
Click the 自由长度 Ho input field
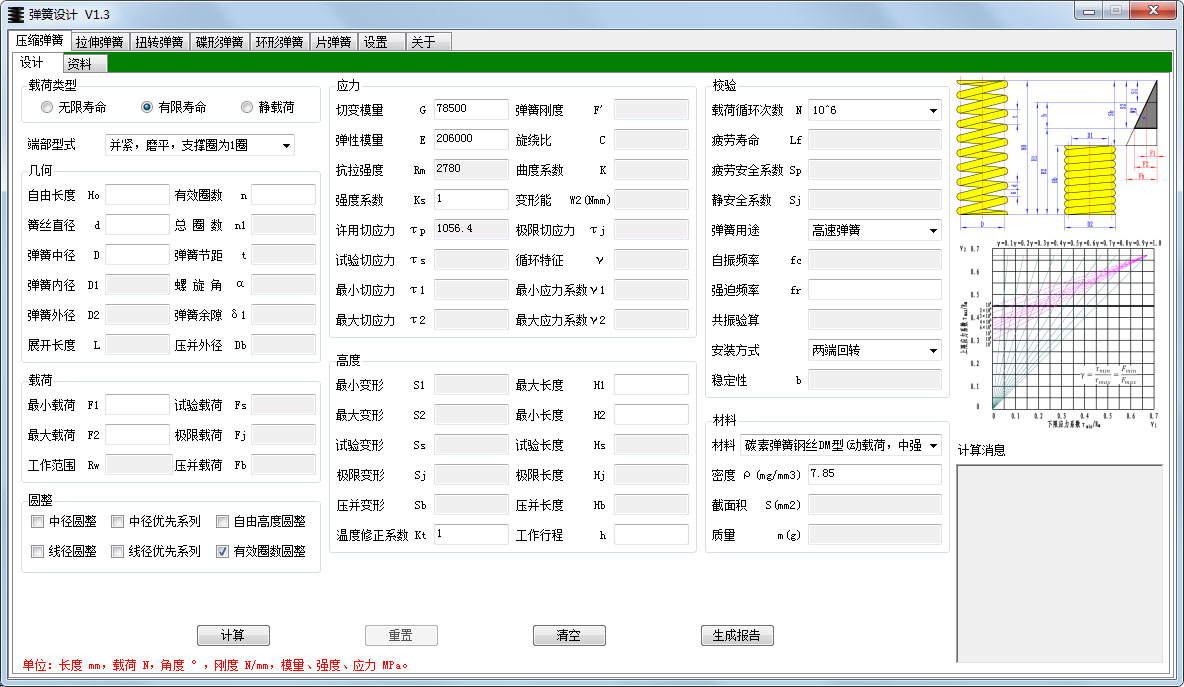137,195
